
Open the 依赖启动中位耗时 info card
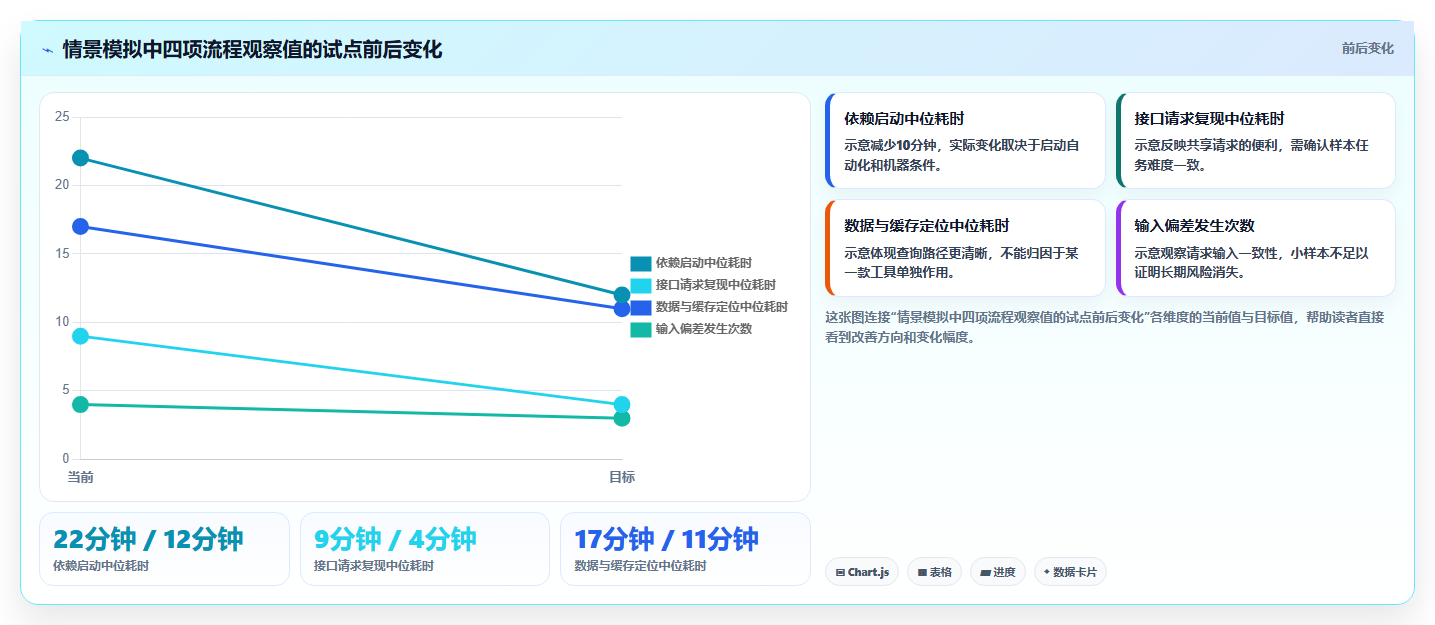coord(965,140)
